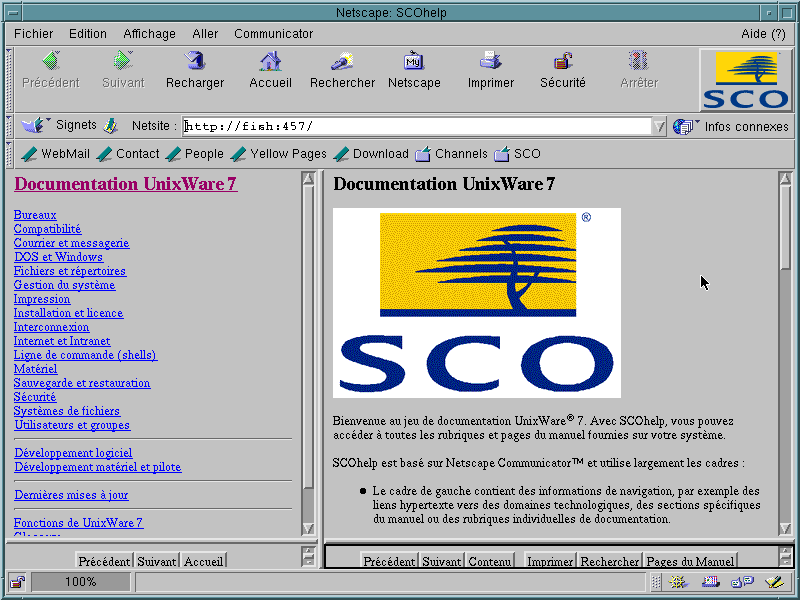Click the large SCO logo image
The width and height of the screenshot is (800, 600).
[477, 303]
